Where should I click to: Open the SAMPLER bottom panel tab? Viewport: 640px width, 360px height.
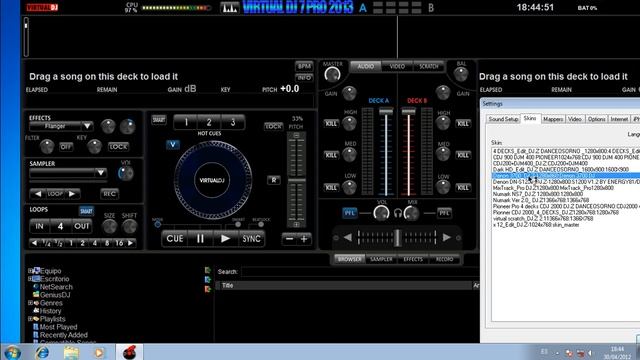coord(381,259)
